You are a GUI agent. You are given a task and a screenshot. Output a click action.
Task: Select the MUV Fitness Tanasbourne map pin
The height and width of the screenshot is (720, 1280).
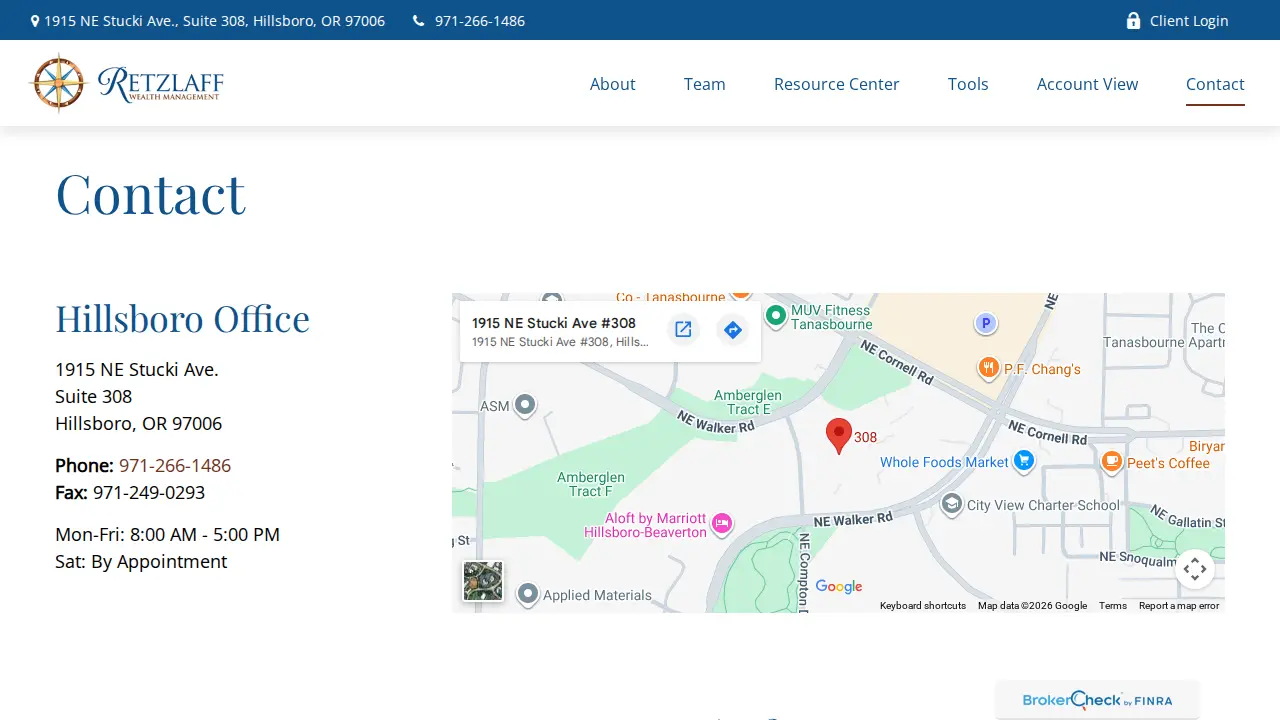coord(775,316)
